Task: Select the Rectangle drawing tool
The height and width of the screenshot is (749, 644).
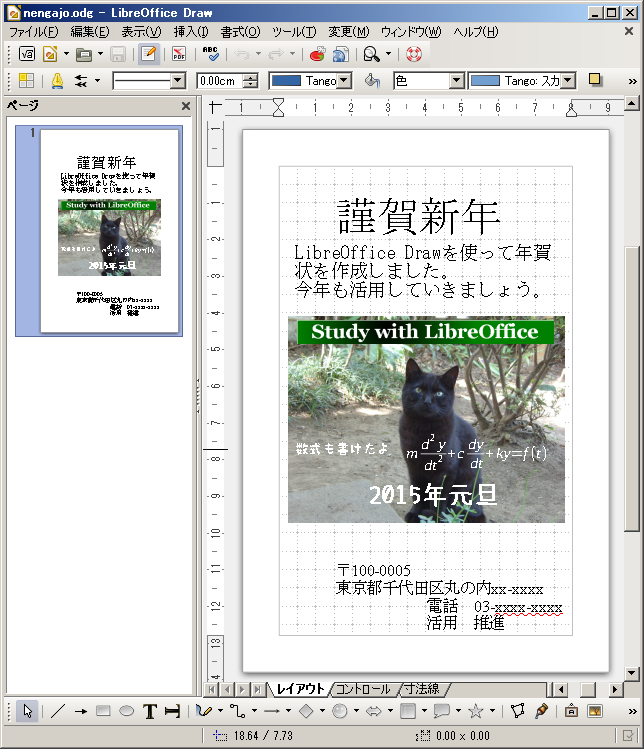Action: pos(103,711)
